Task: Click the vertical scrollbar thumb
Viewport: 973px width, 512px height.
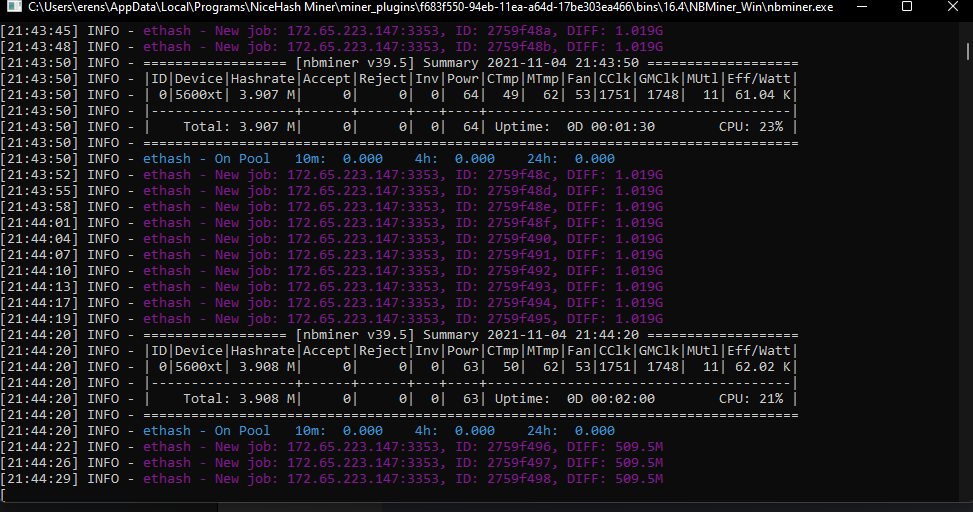Action: tap(967, 52)
